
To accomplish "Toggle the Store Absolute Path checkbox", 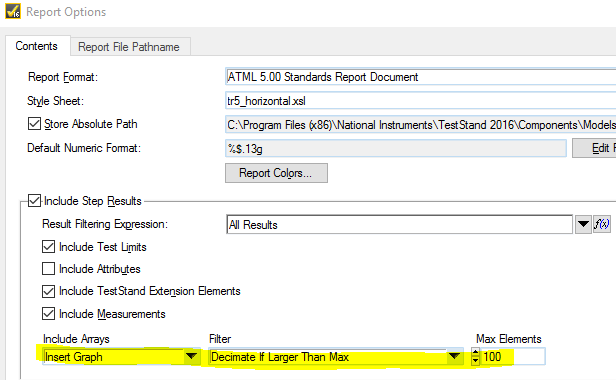I will tap(35, 124).
